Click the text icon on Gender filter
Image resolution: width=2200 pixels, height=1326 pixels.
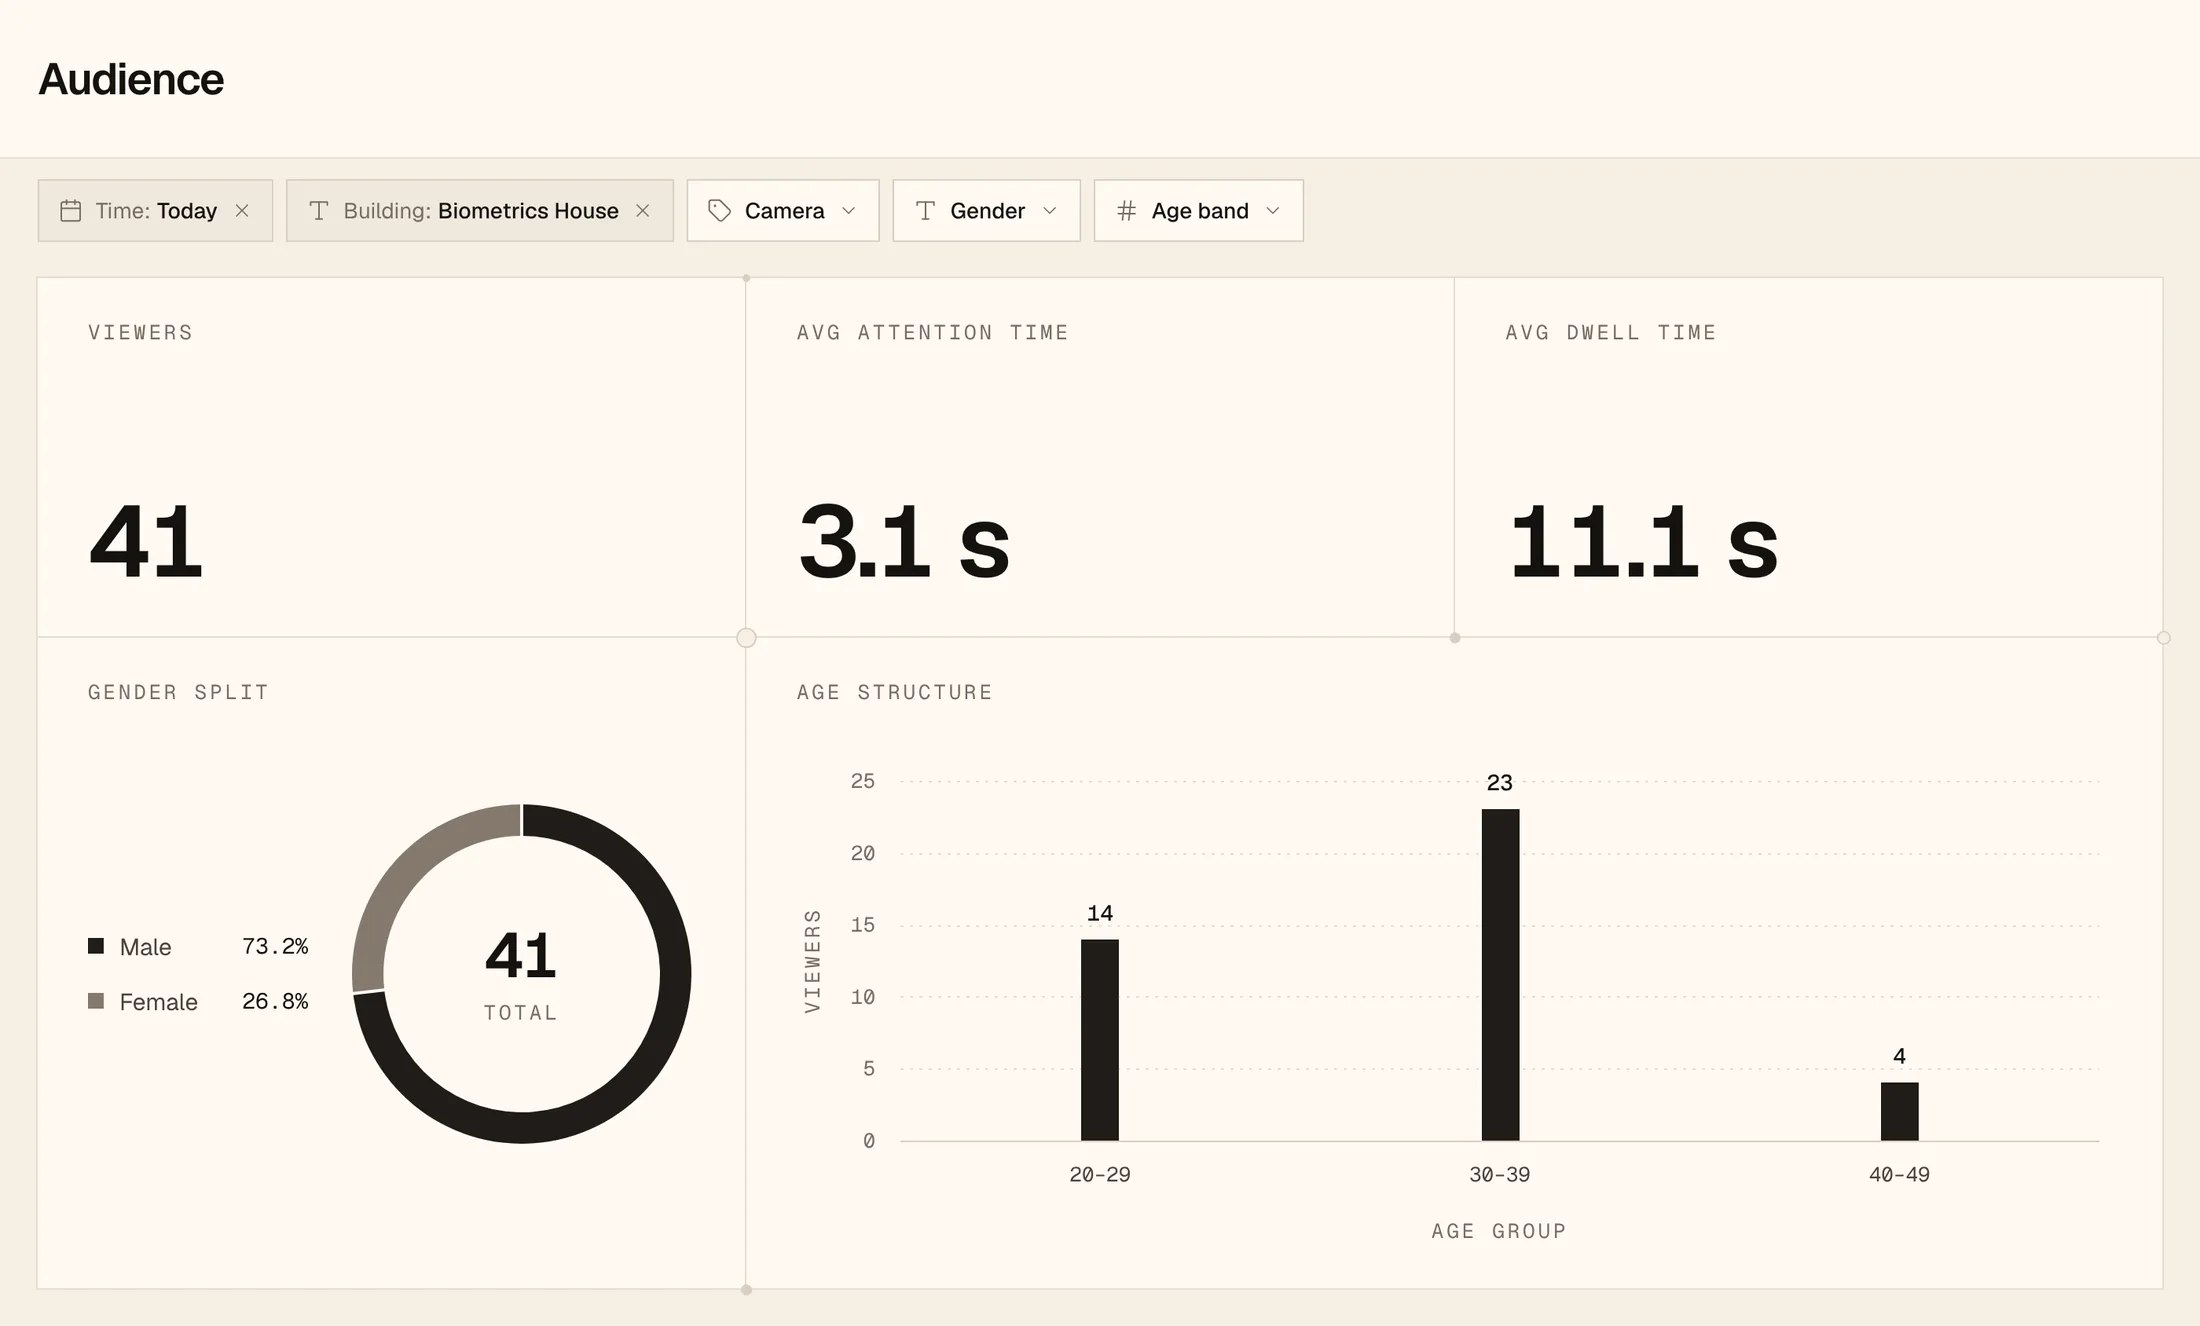pyautogui.click(x=925, y=211)
